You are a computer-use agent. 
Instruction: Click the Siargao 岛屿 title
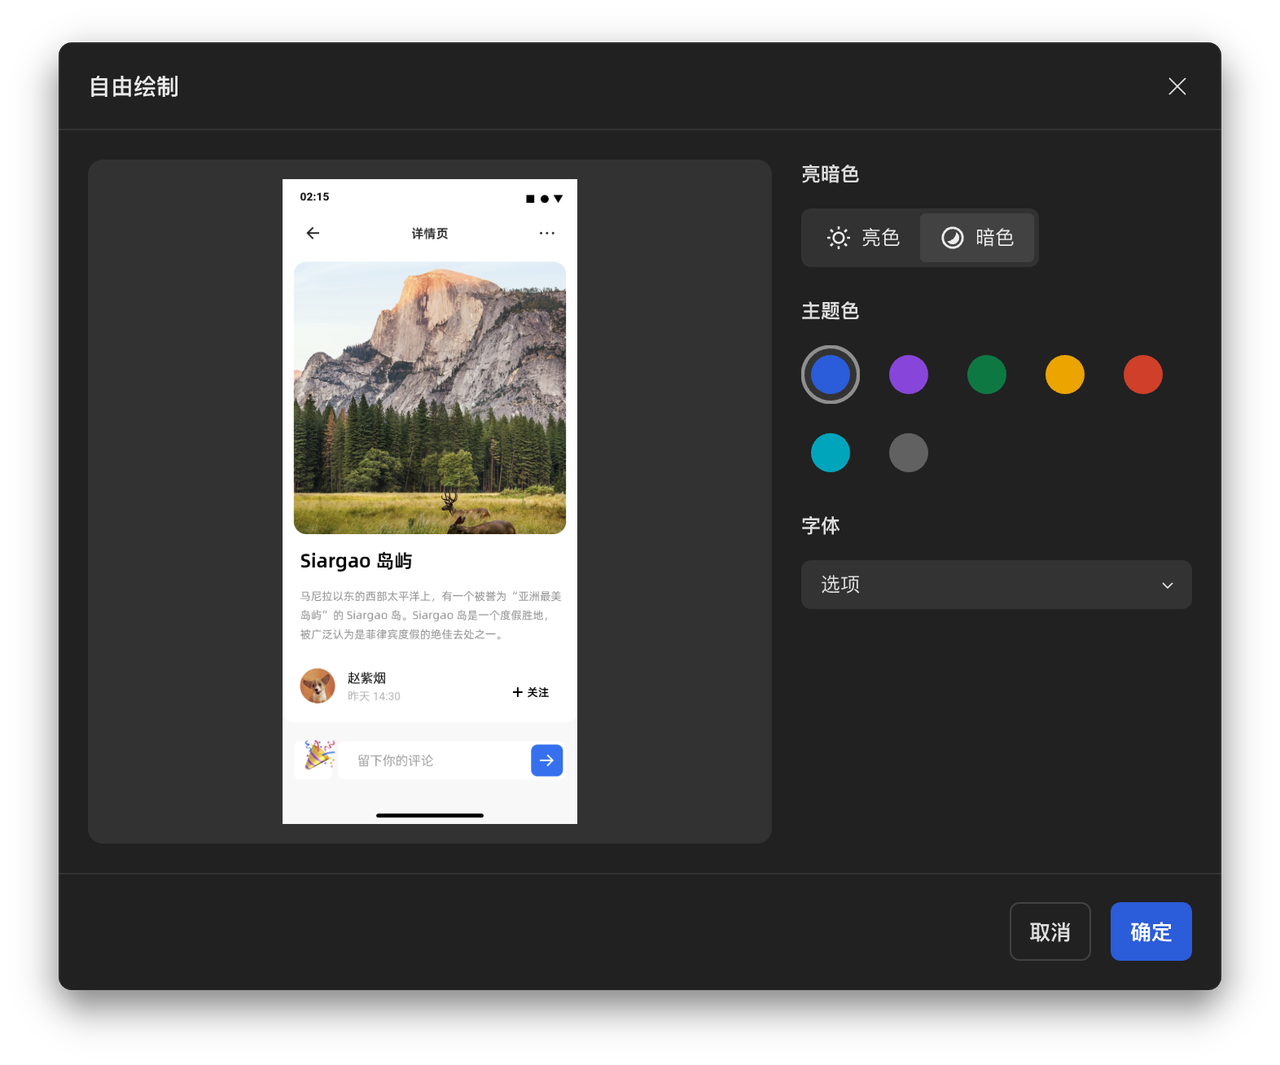tap(356, 561)
